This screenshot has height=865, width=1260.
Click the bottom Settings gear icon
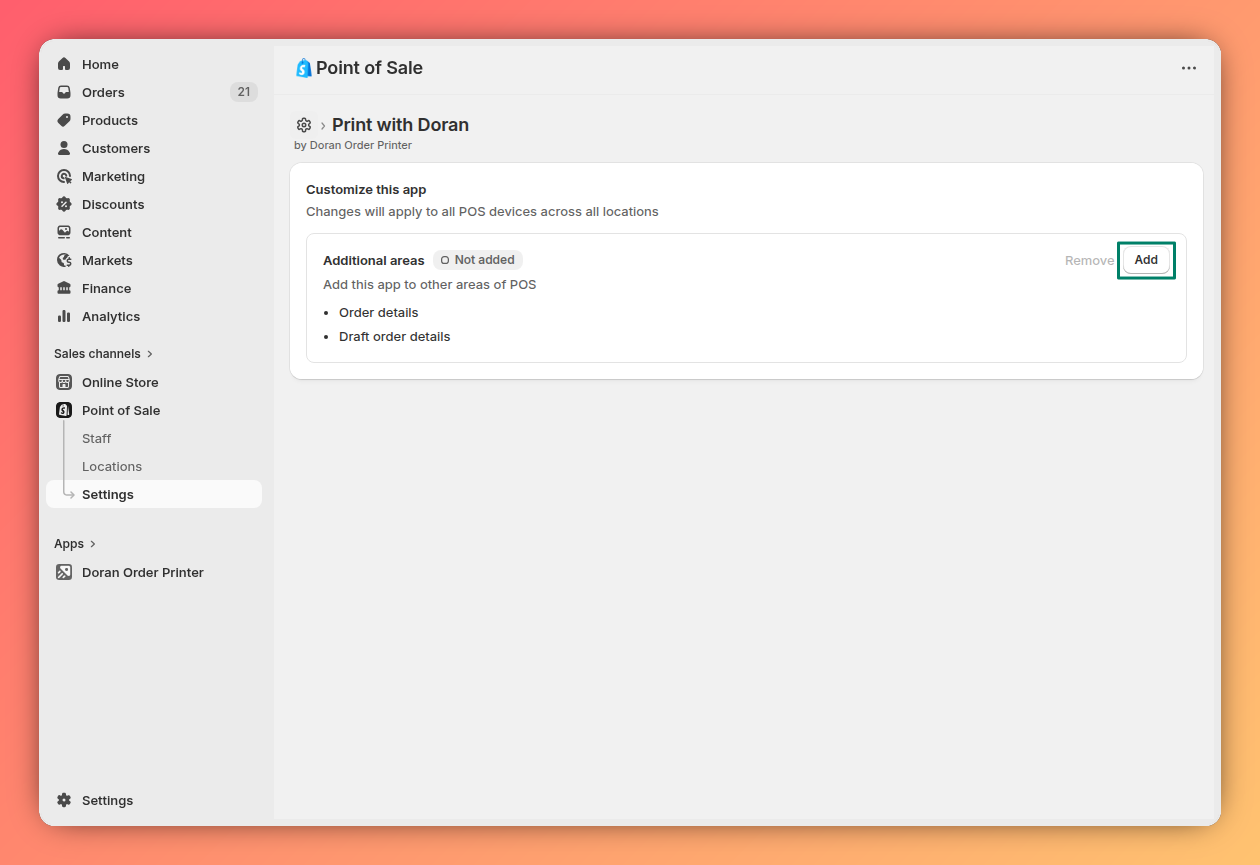point(64,800)
